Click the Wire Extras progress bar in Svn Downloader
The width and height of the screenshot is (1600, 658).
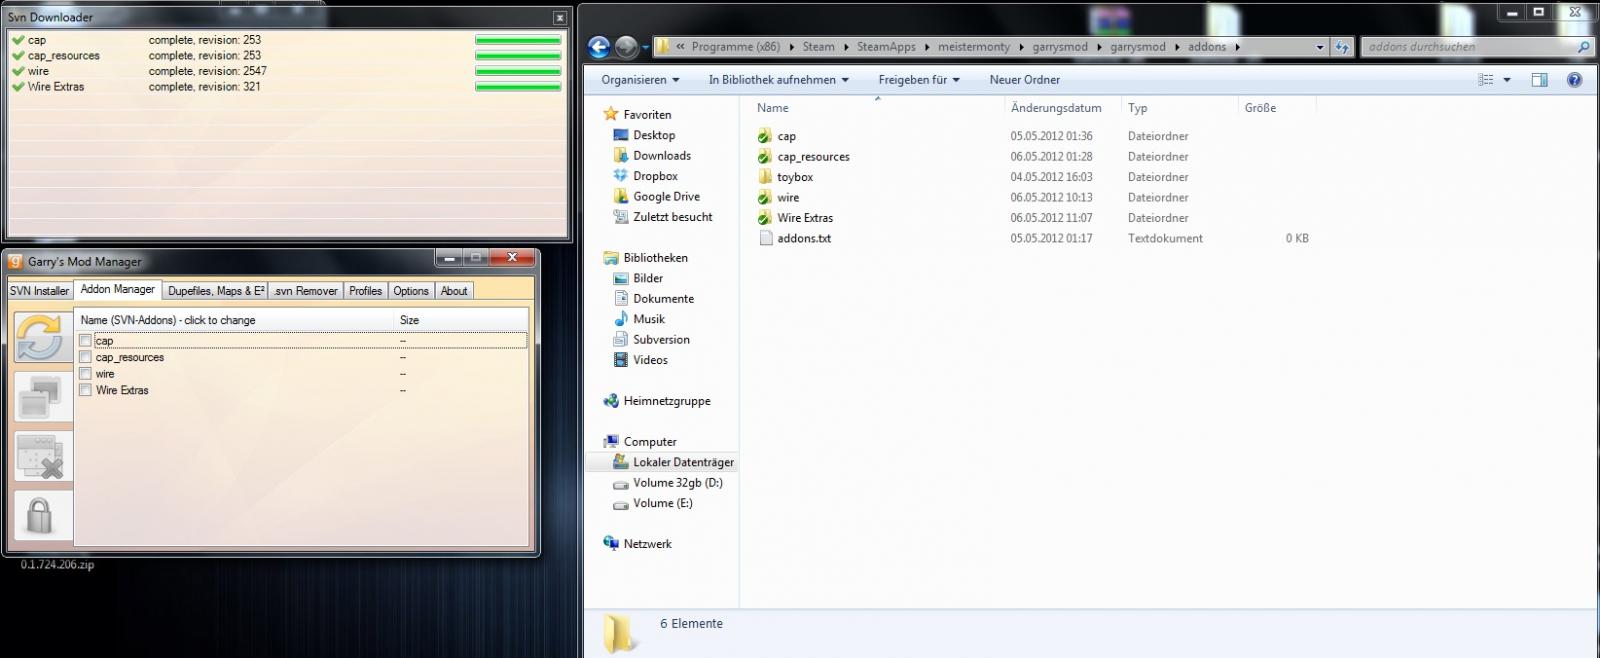click(x=518, y=87)
